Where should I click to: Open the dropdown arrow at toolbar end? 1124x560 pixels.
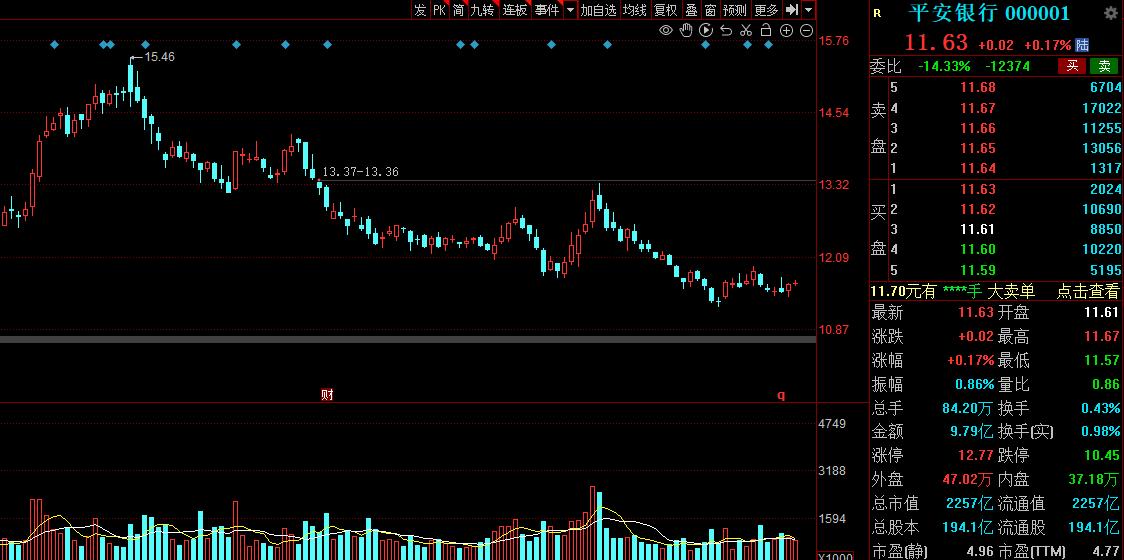point(809,10)
